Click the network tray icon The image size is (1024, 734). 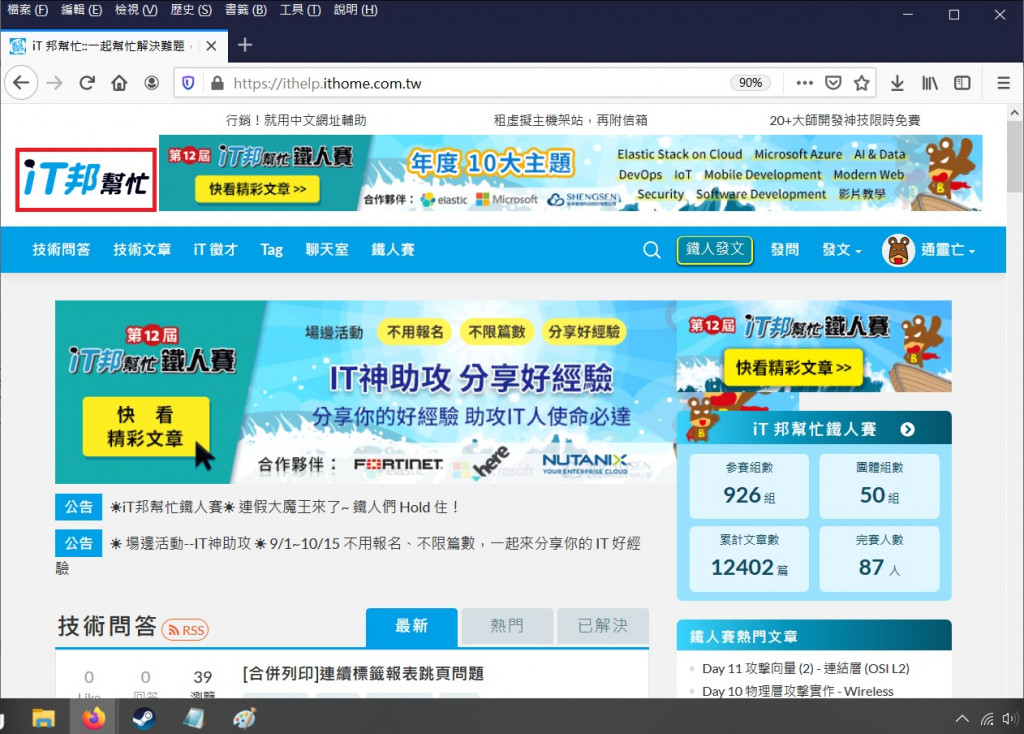pos(987,719)
